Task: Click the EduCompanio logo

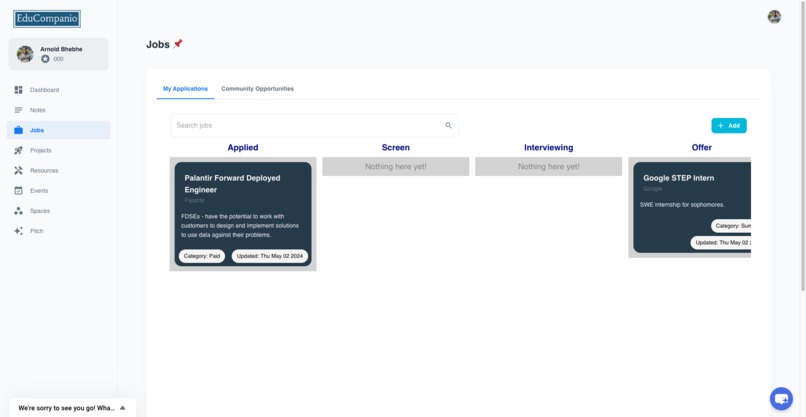Action: click(47, 19)
